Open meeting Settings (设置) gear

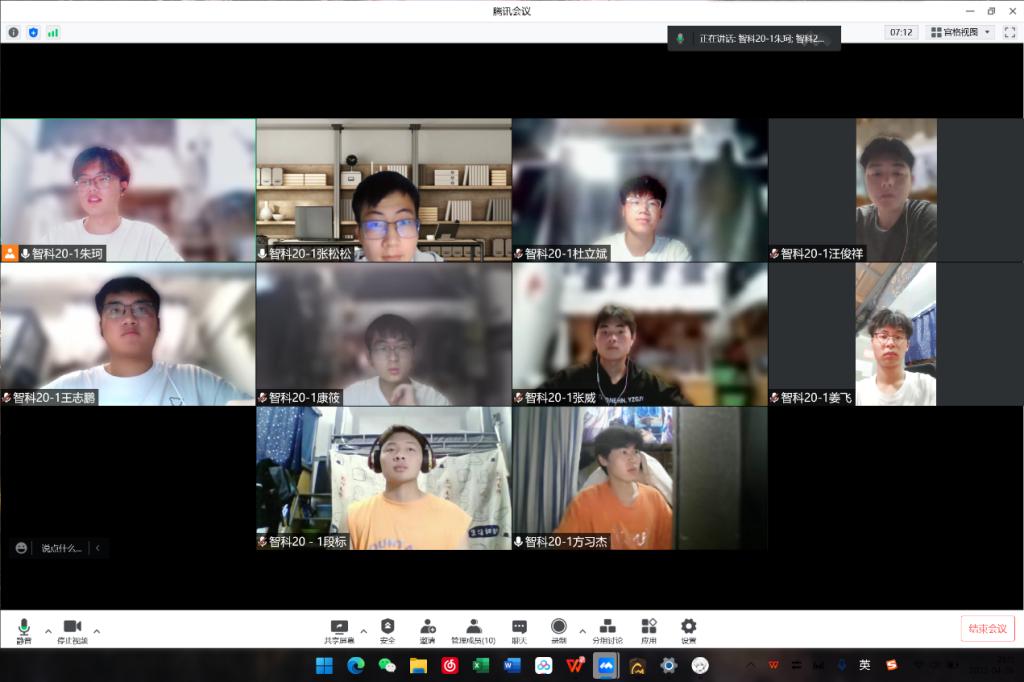coord(688,630)
